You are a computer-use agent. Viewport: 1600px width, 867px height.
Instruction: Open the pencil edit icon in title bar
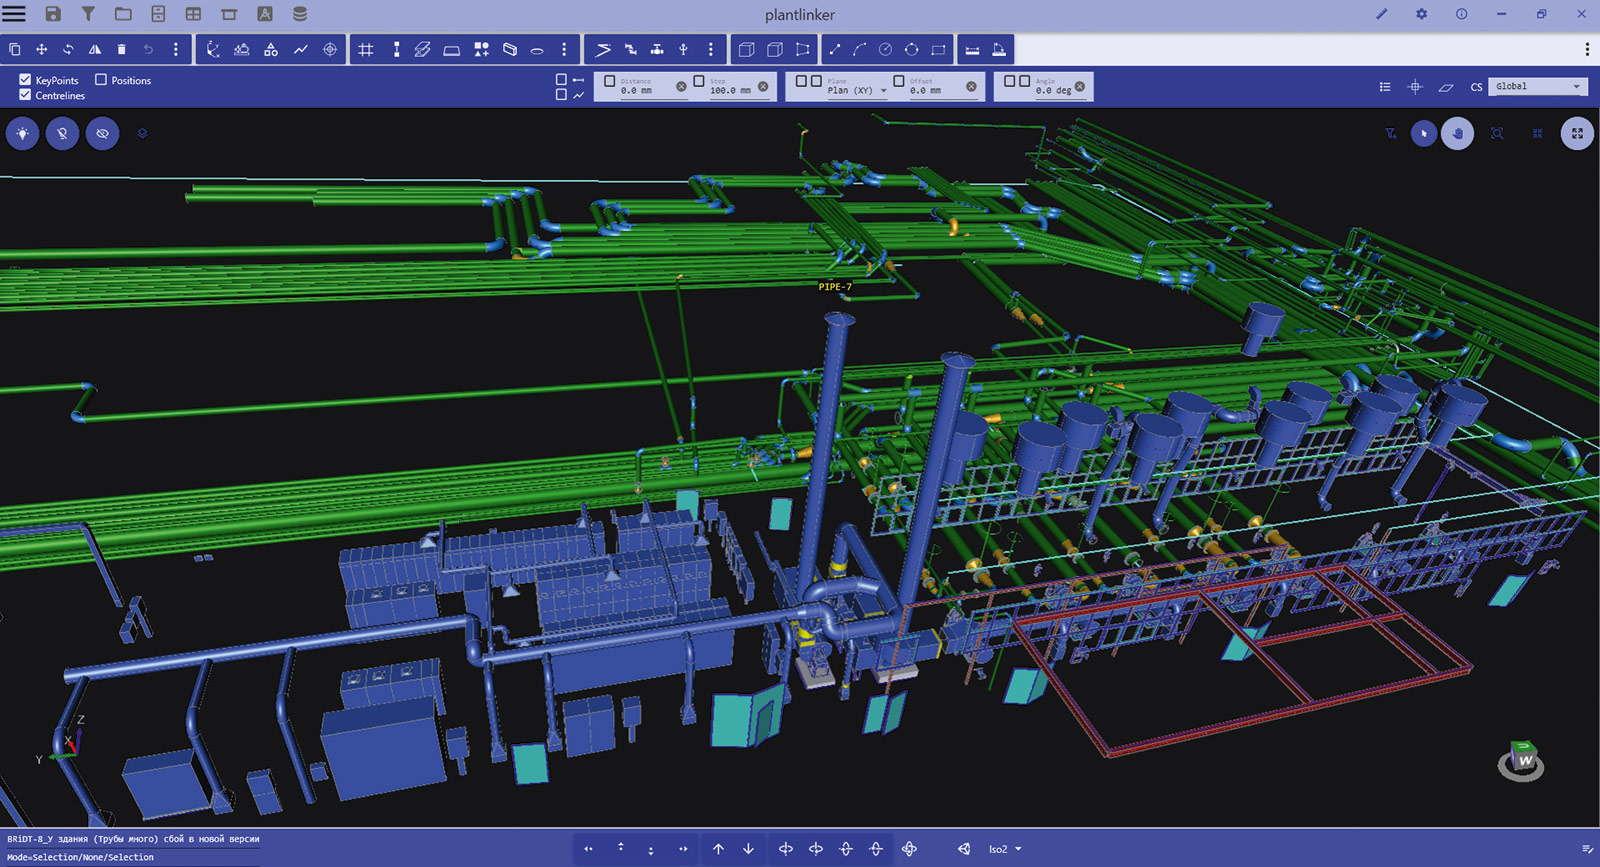pyautogui.click(x=1382, y=14)
